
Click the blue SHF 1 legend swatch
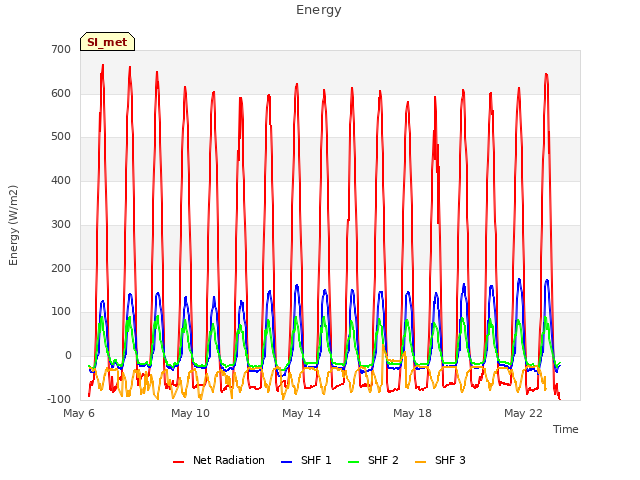click(x=287, y=462)
